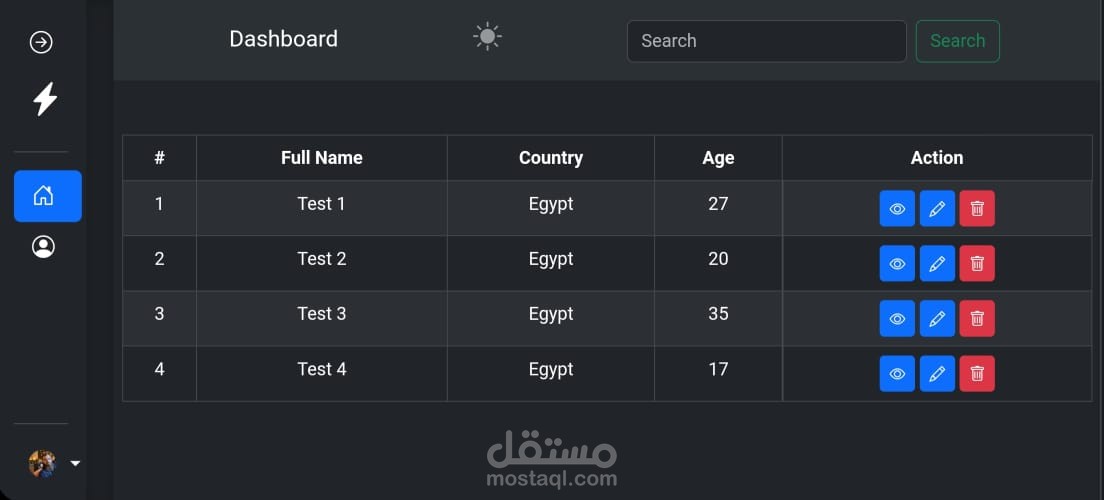Viewport: 1104px width, 500px height.
Task: Click the lightning bolt logo icon
Action: pyautogui.click(x=45, y=99)
